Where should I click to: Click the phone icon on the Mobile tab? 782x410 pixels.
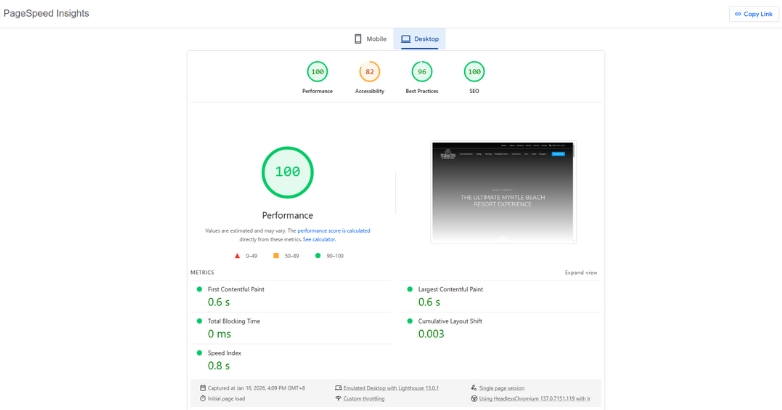(358, 39)
